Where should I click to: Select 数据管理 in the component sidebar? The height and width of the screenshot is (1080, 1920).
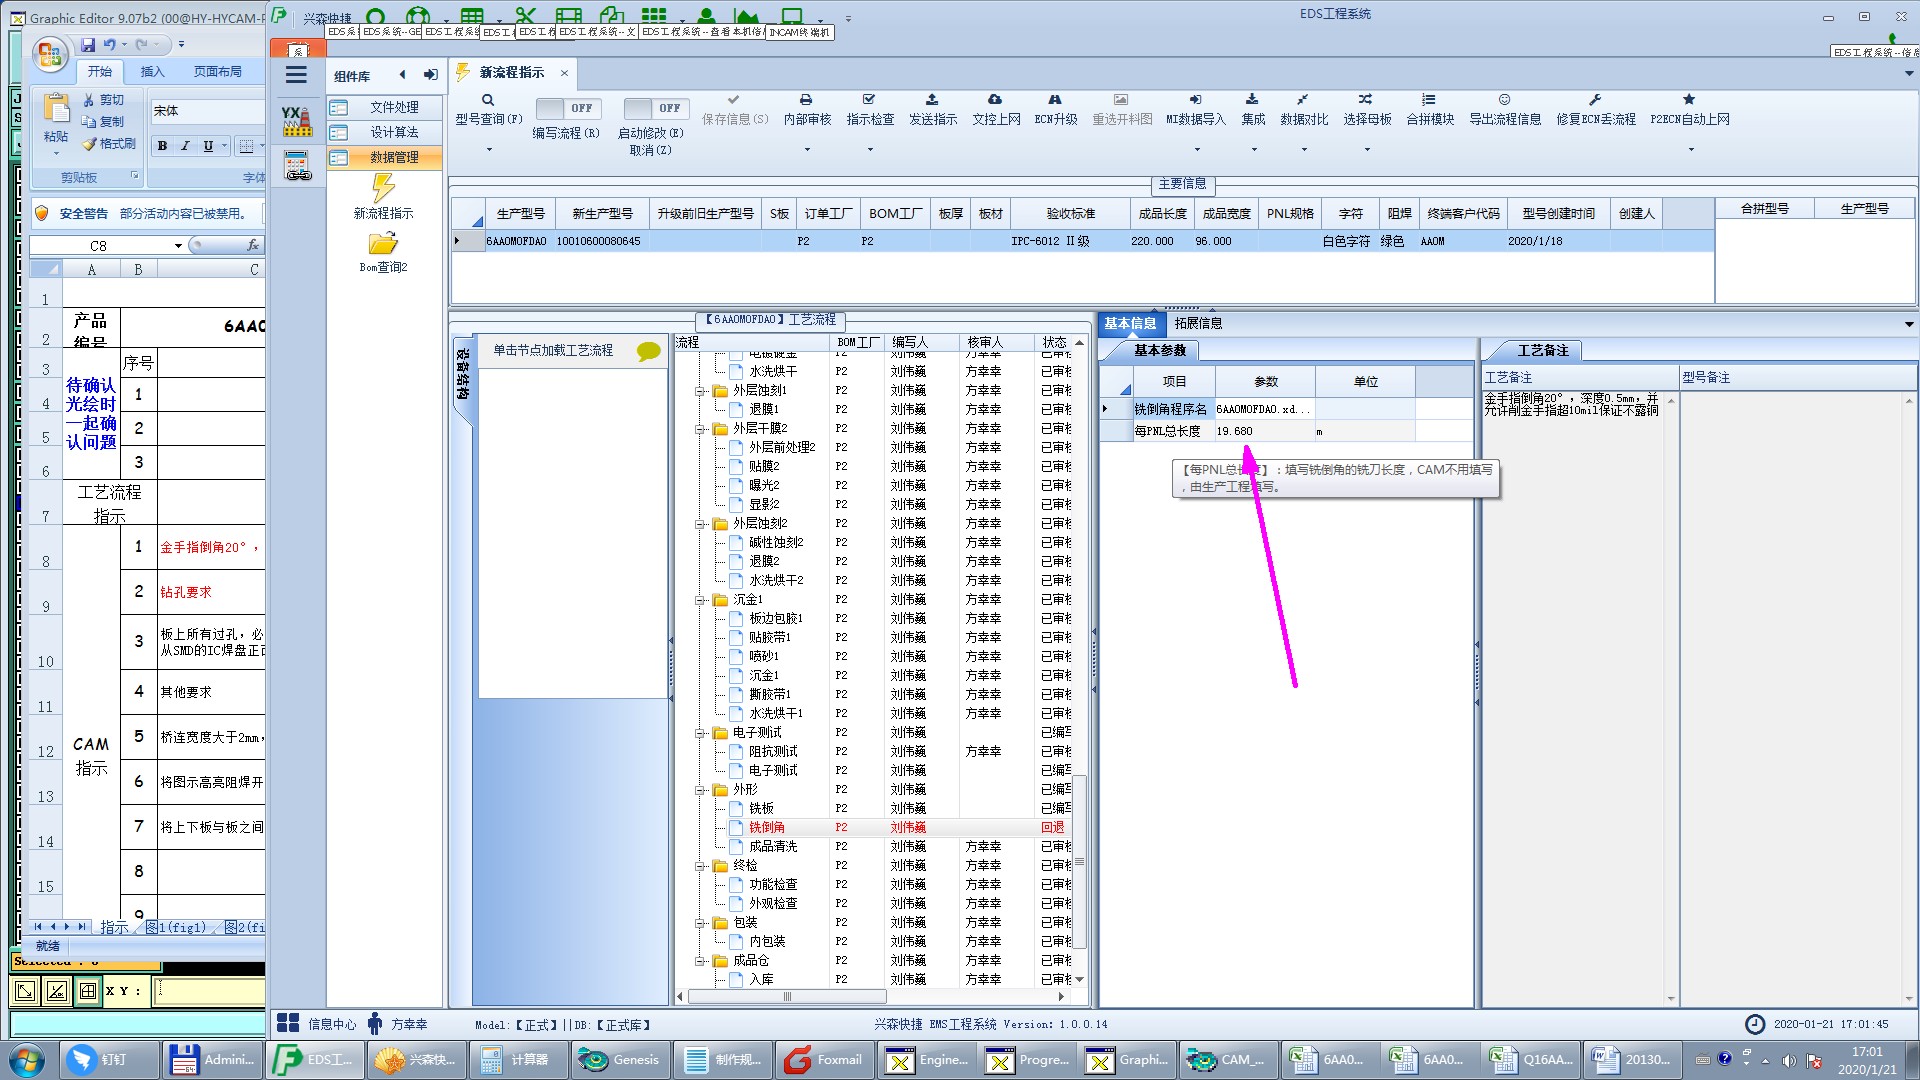[394, 157]
